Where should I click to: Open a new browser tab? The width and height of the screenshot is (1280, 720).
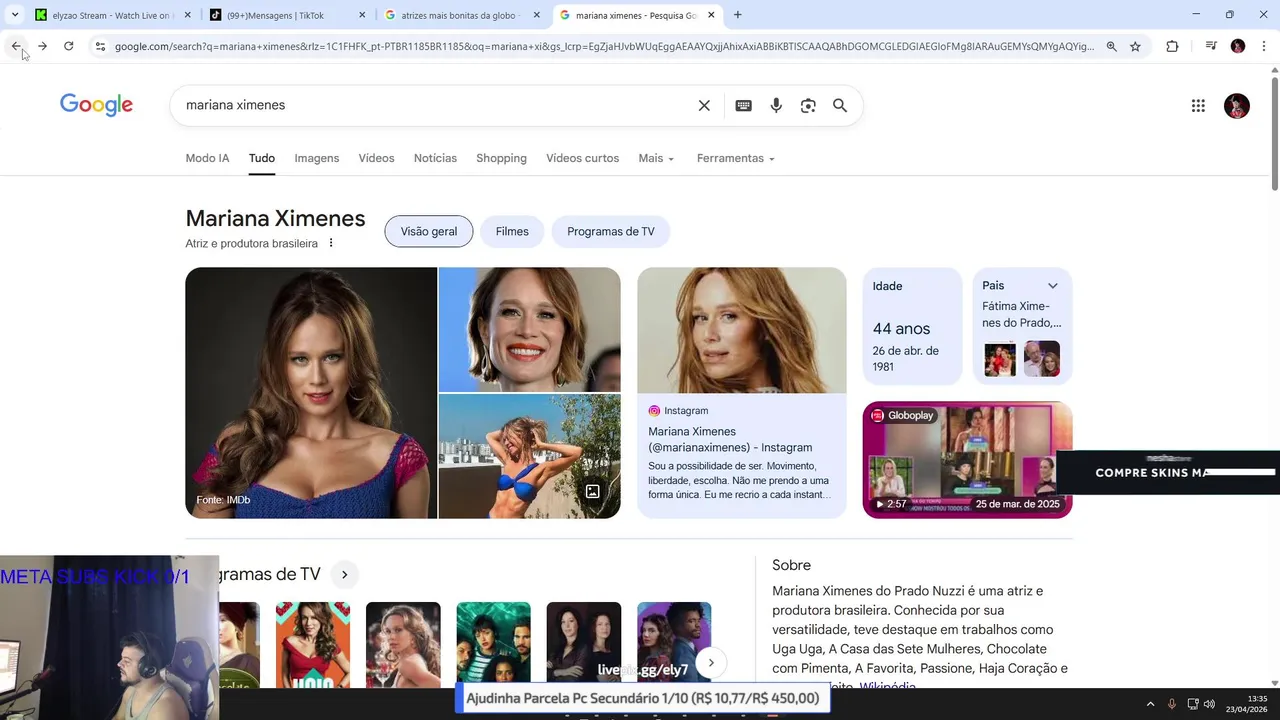tap(737, 15)
